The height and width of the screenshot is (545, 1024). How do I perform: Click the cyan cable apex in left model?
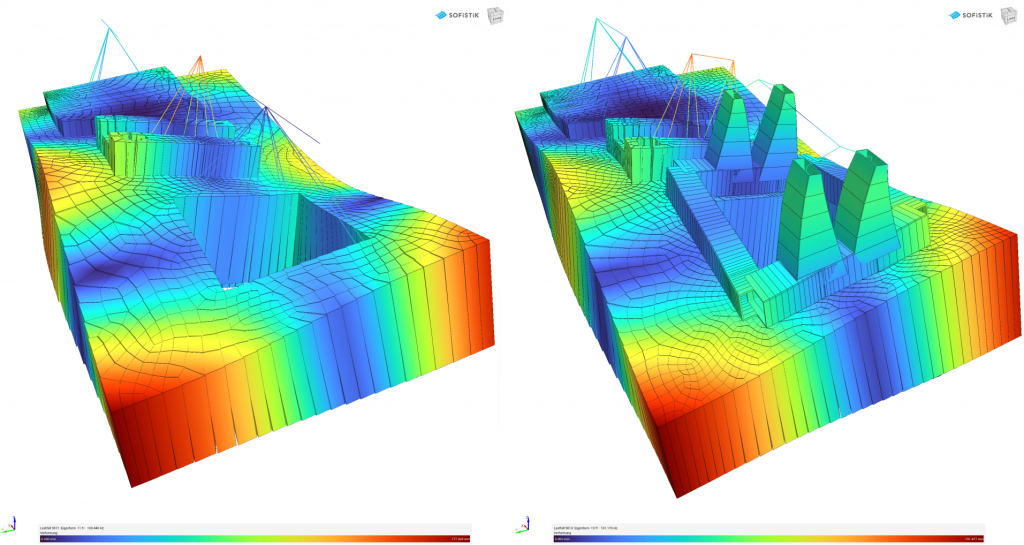pyautogui.click(x=104, y=20)
